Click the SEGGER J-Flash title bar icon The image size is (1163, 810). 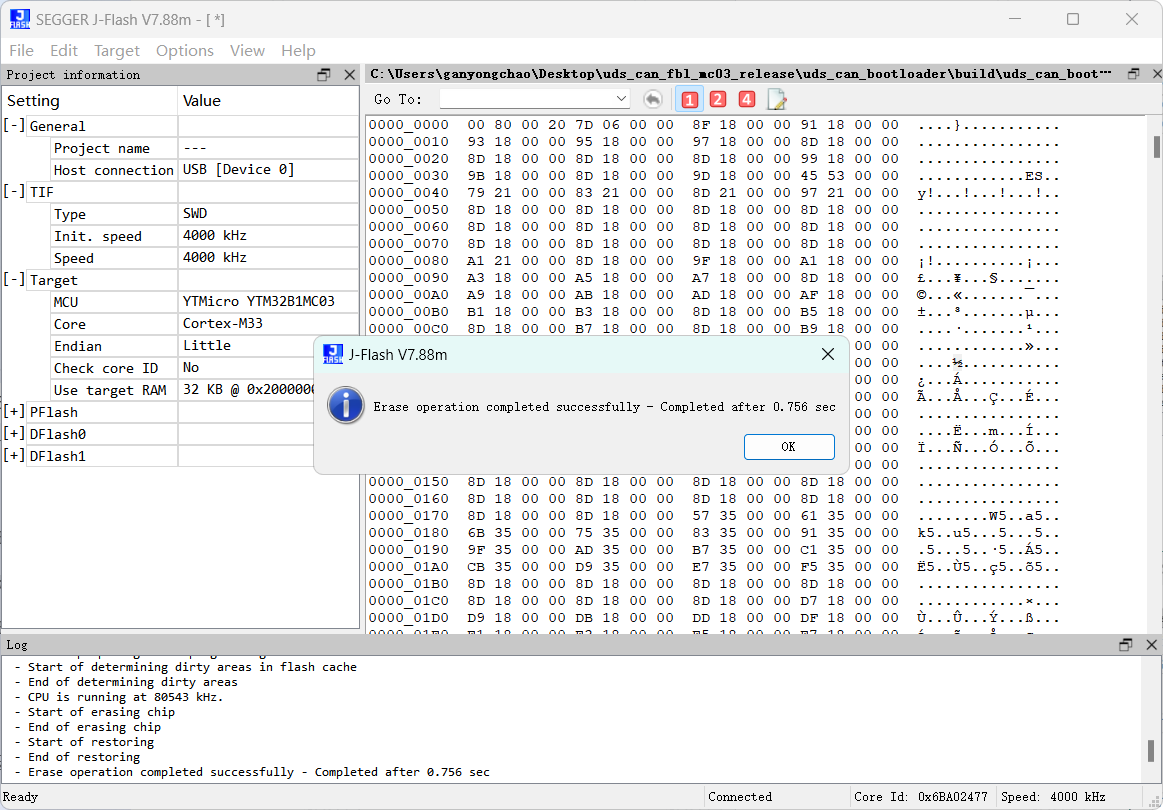pyautogui.click(x=20, y=19)
